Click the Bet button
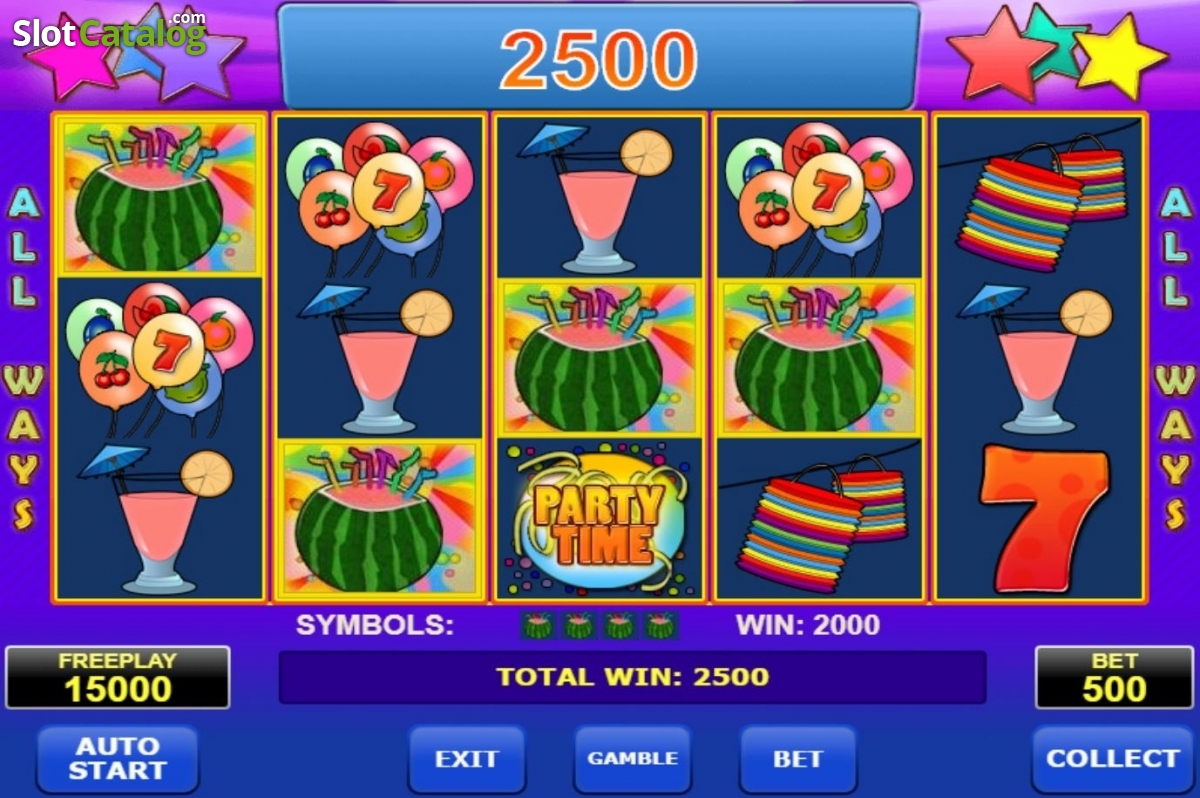 (x=798, y=759)
